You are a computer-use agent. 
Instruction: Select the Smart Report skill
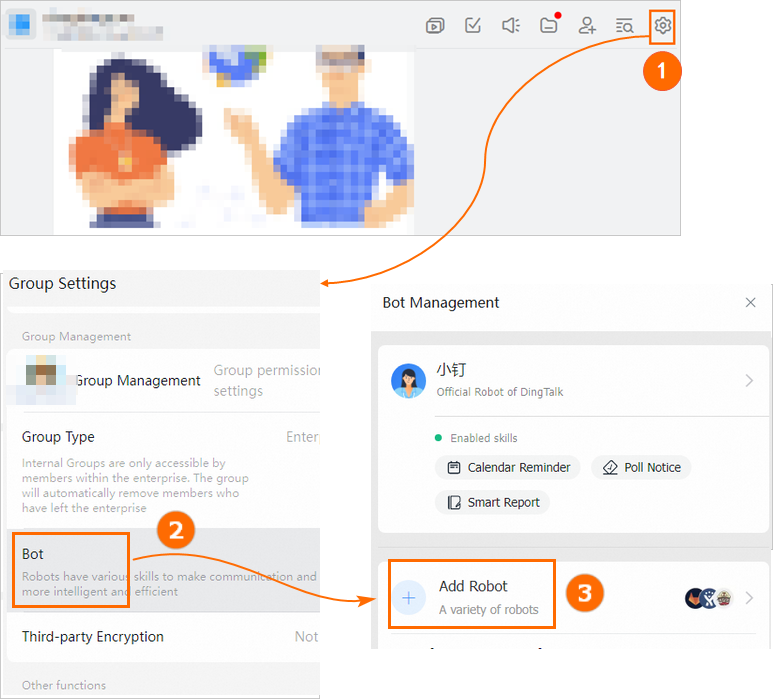pyautogui.click(x=492, y=502)
